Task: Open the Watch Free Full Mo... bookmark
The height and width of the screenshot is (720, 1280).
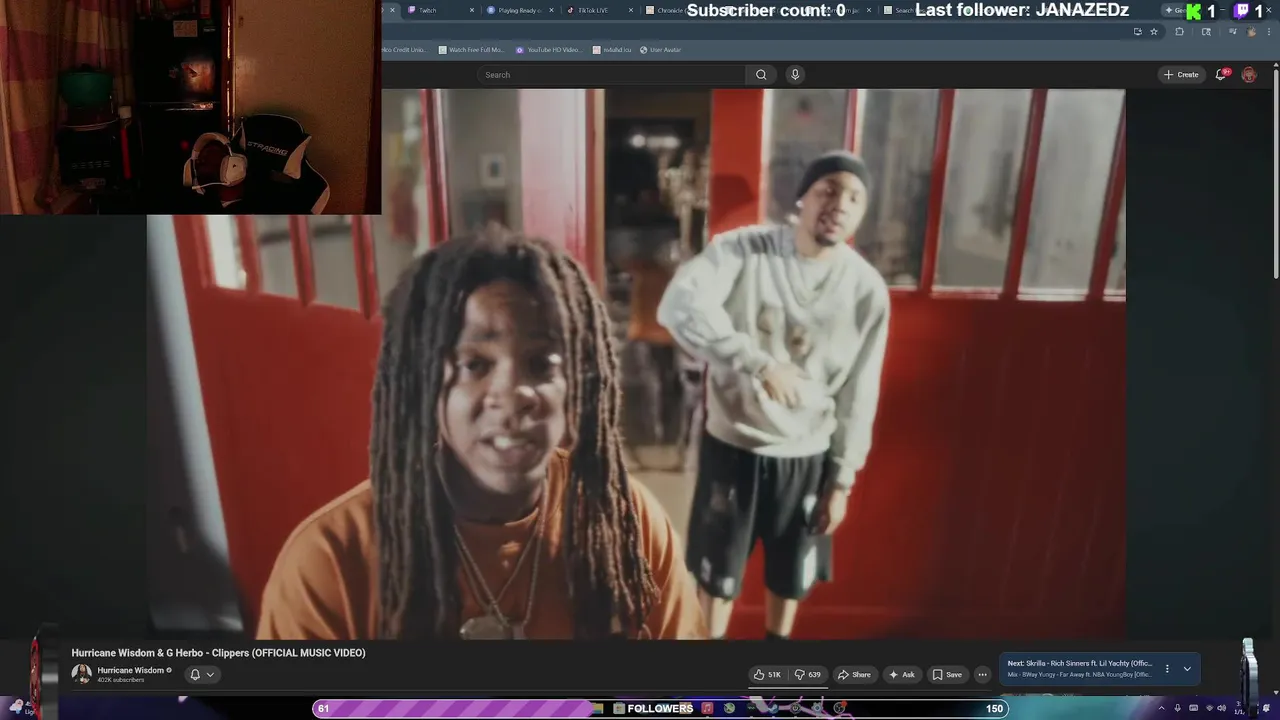Action: coord(470,50)
